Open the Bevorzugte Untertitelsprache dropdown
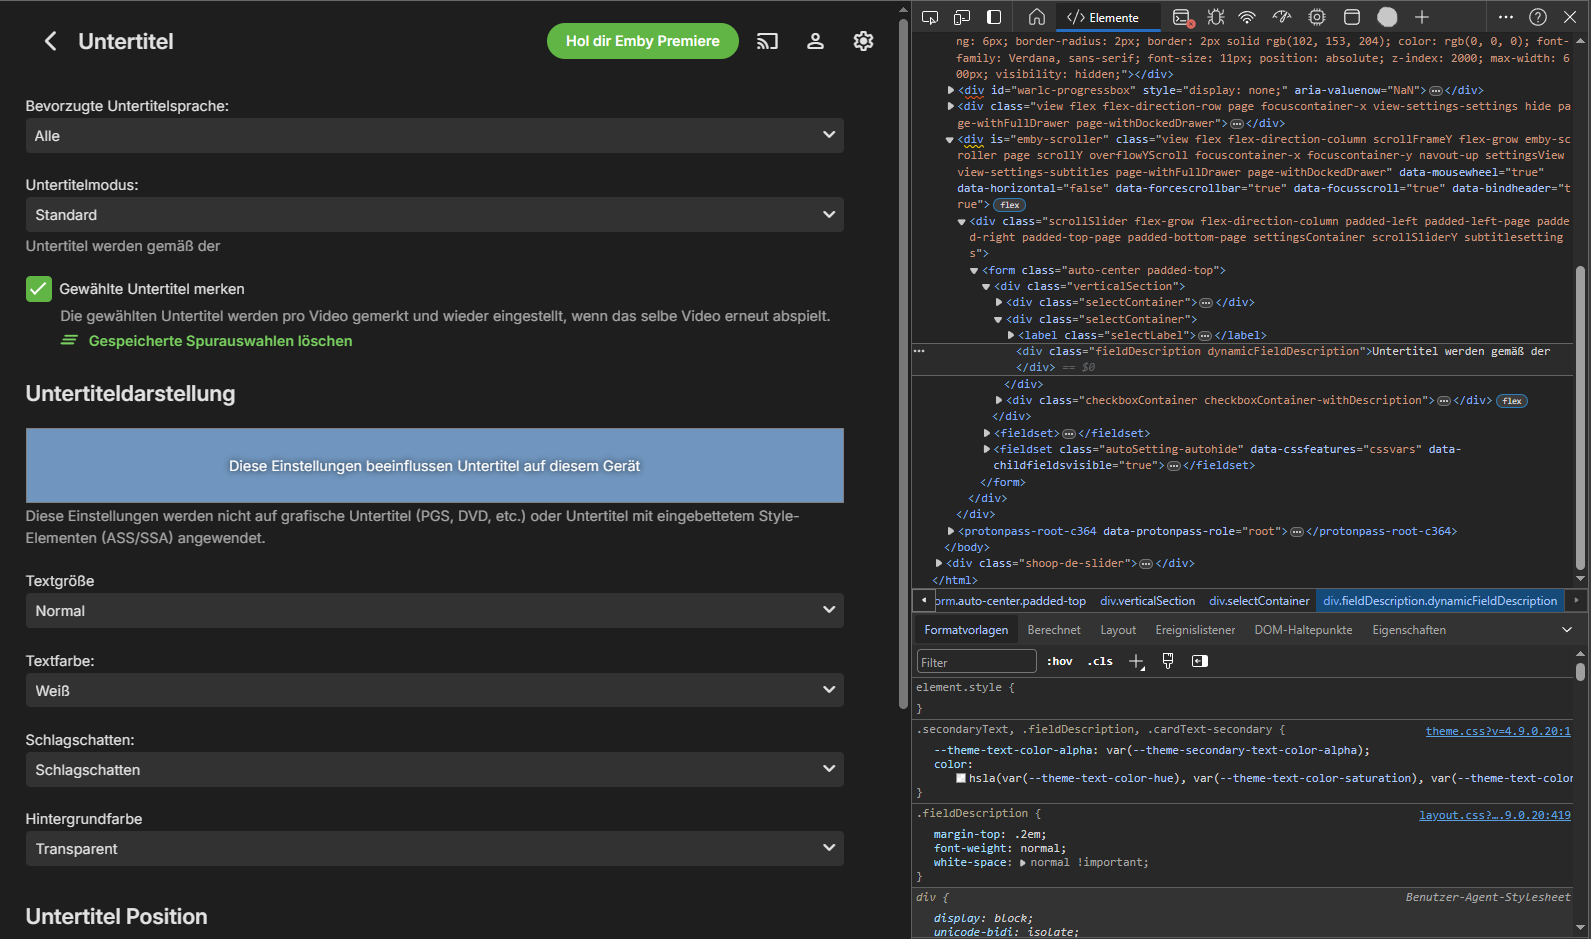1591x939 pixels. (x=434, y=136)
